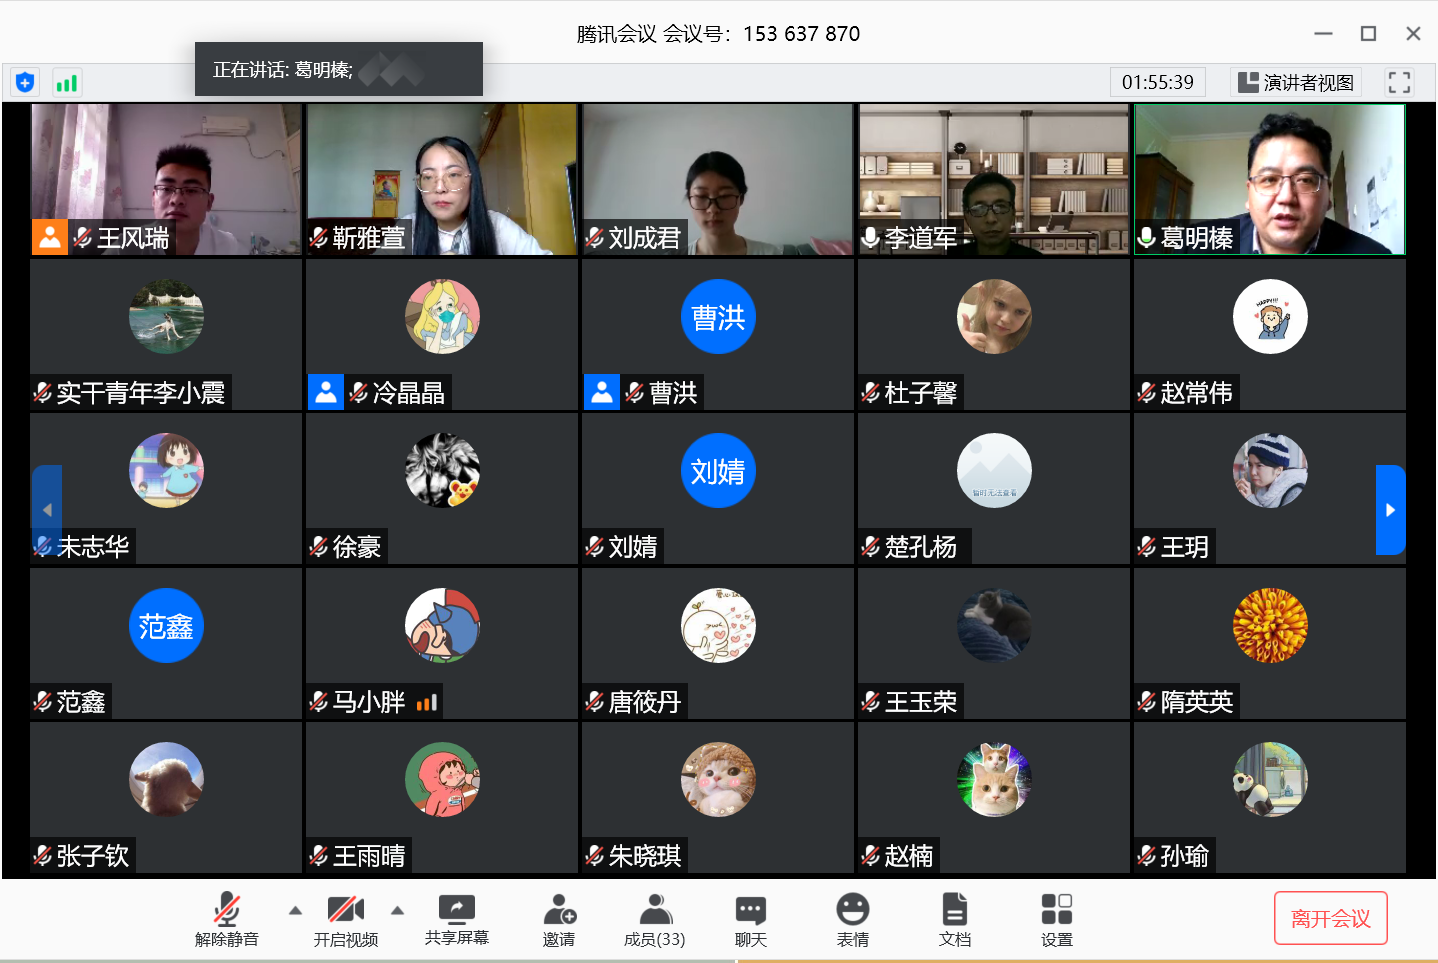Click the blue security shield icon

click(x=25, y=83)
